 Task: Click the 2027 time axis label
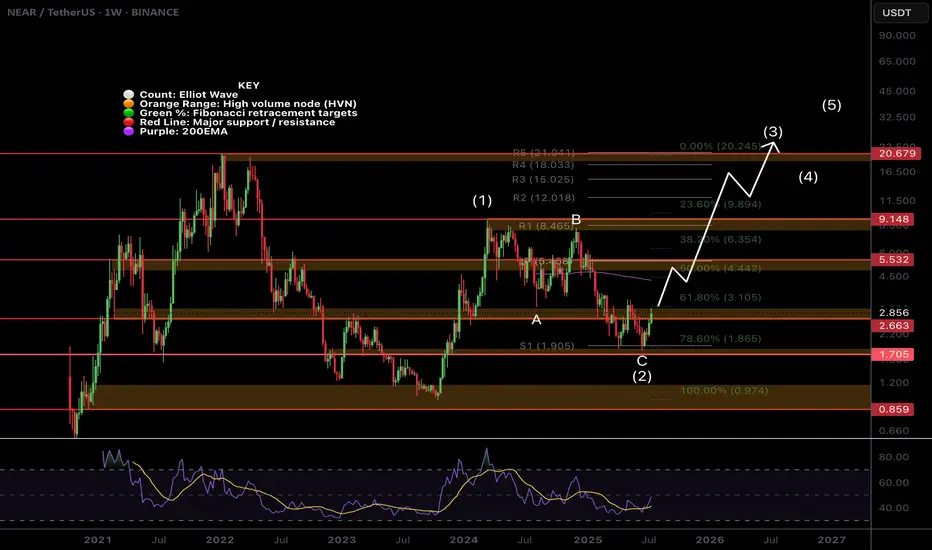[832, 540]
